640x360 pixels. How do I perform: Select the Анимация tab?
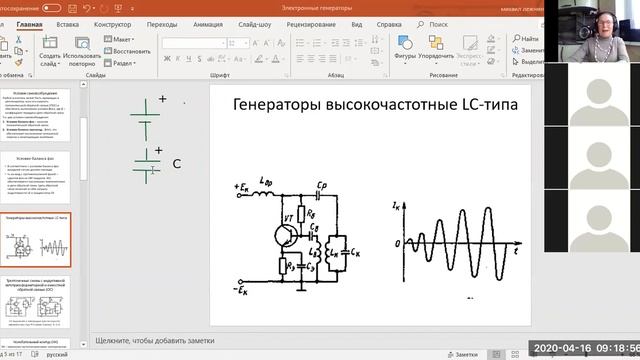208,24
